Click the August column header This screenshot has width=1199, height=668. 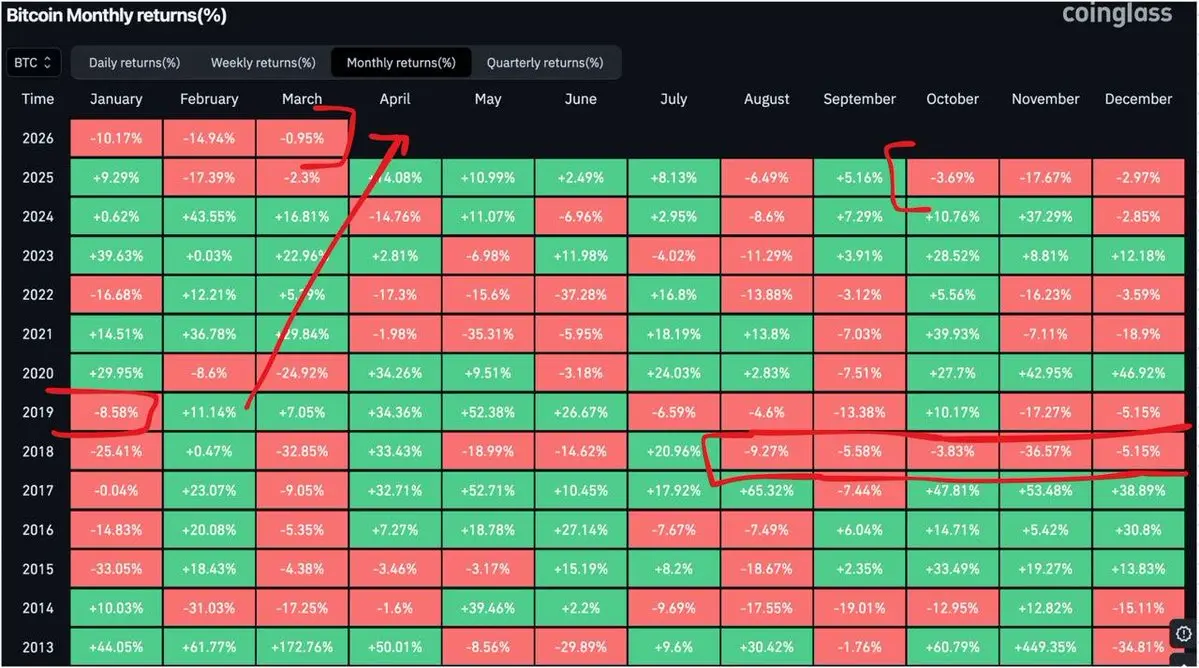766,99
